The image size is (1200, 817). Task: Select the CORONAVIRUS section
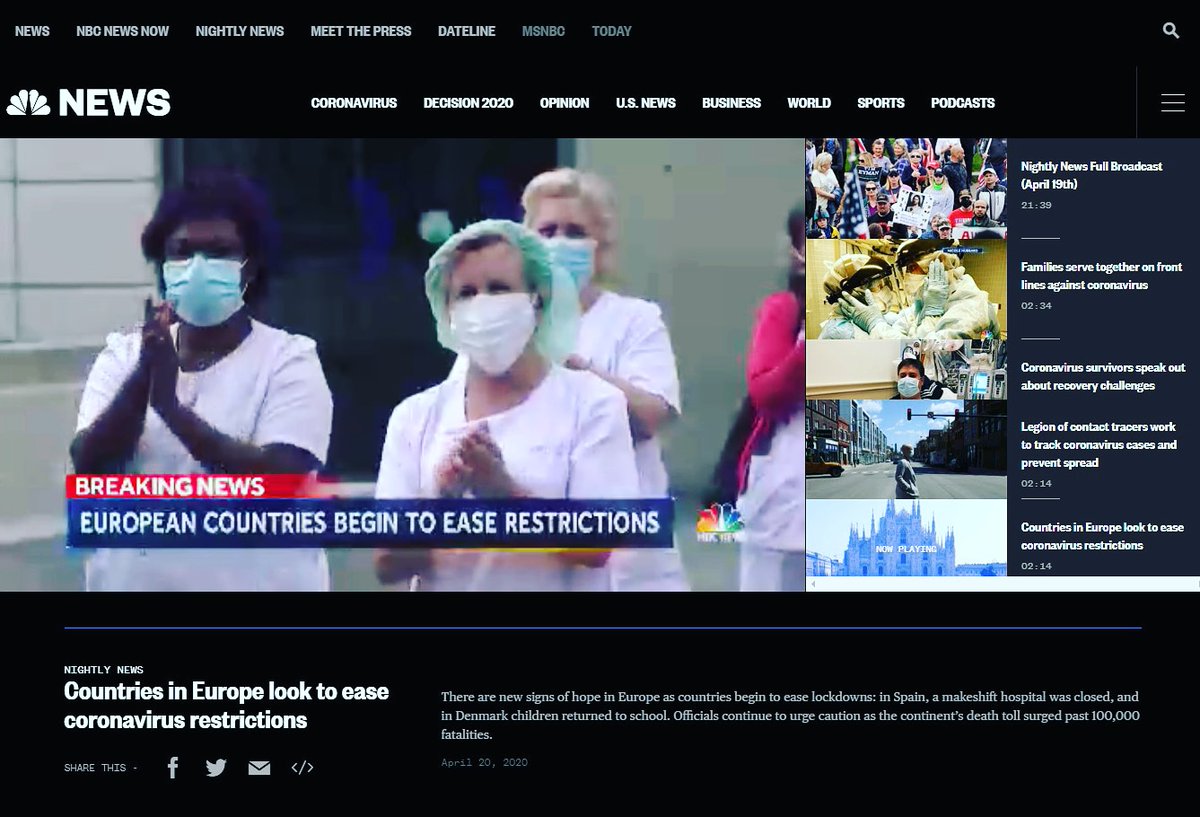[354, 102]
